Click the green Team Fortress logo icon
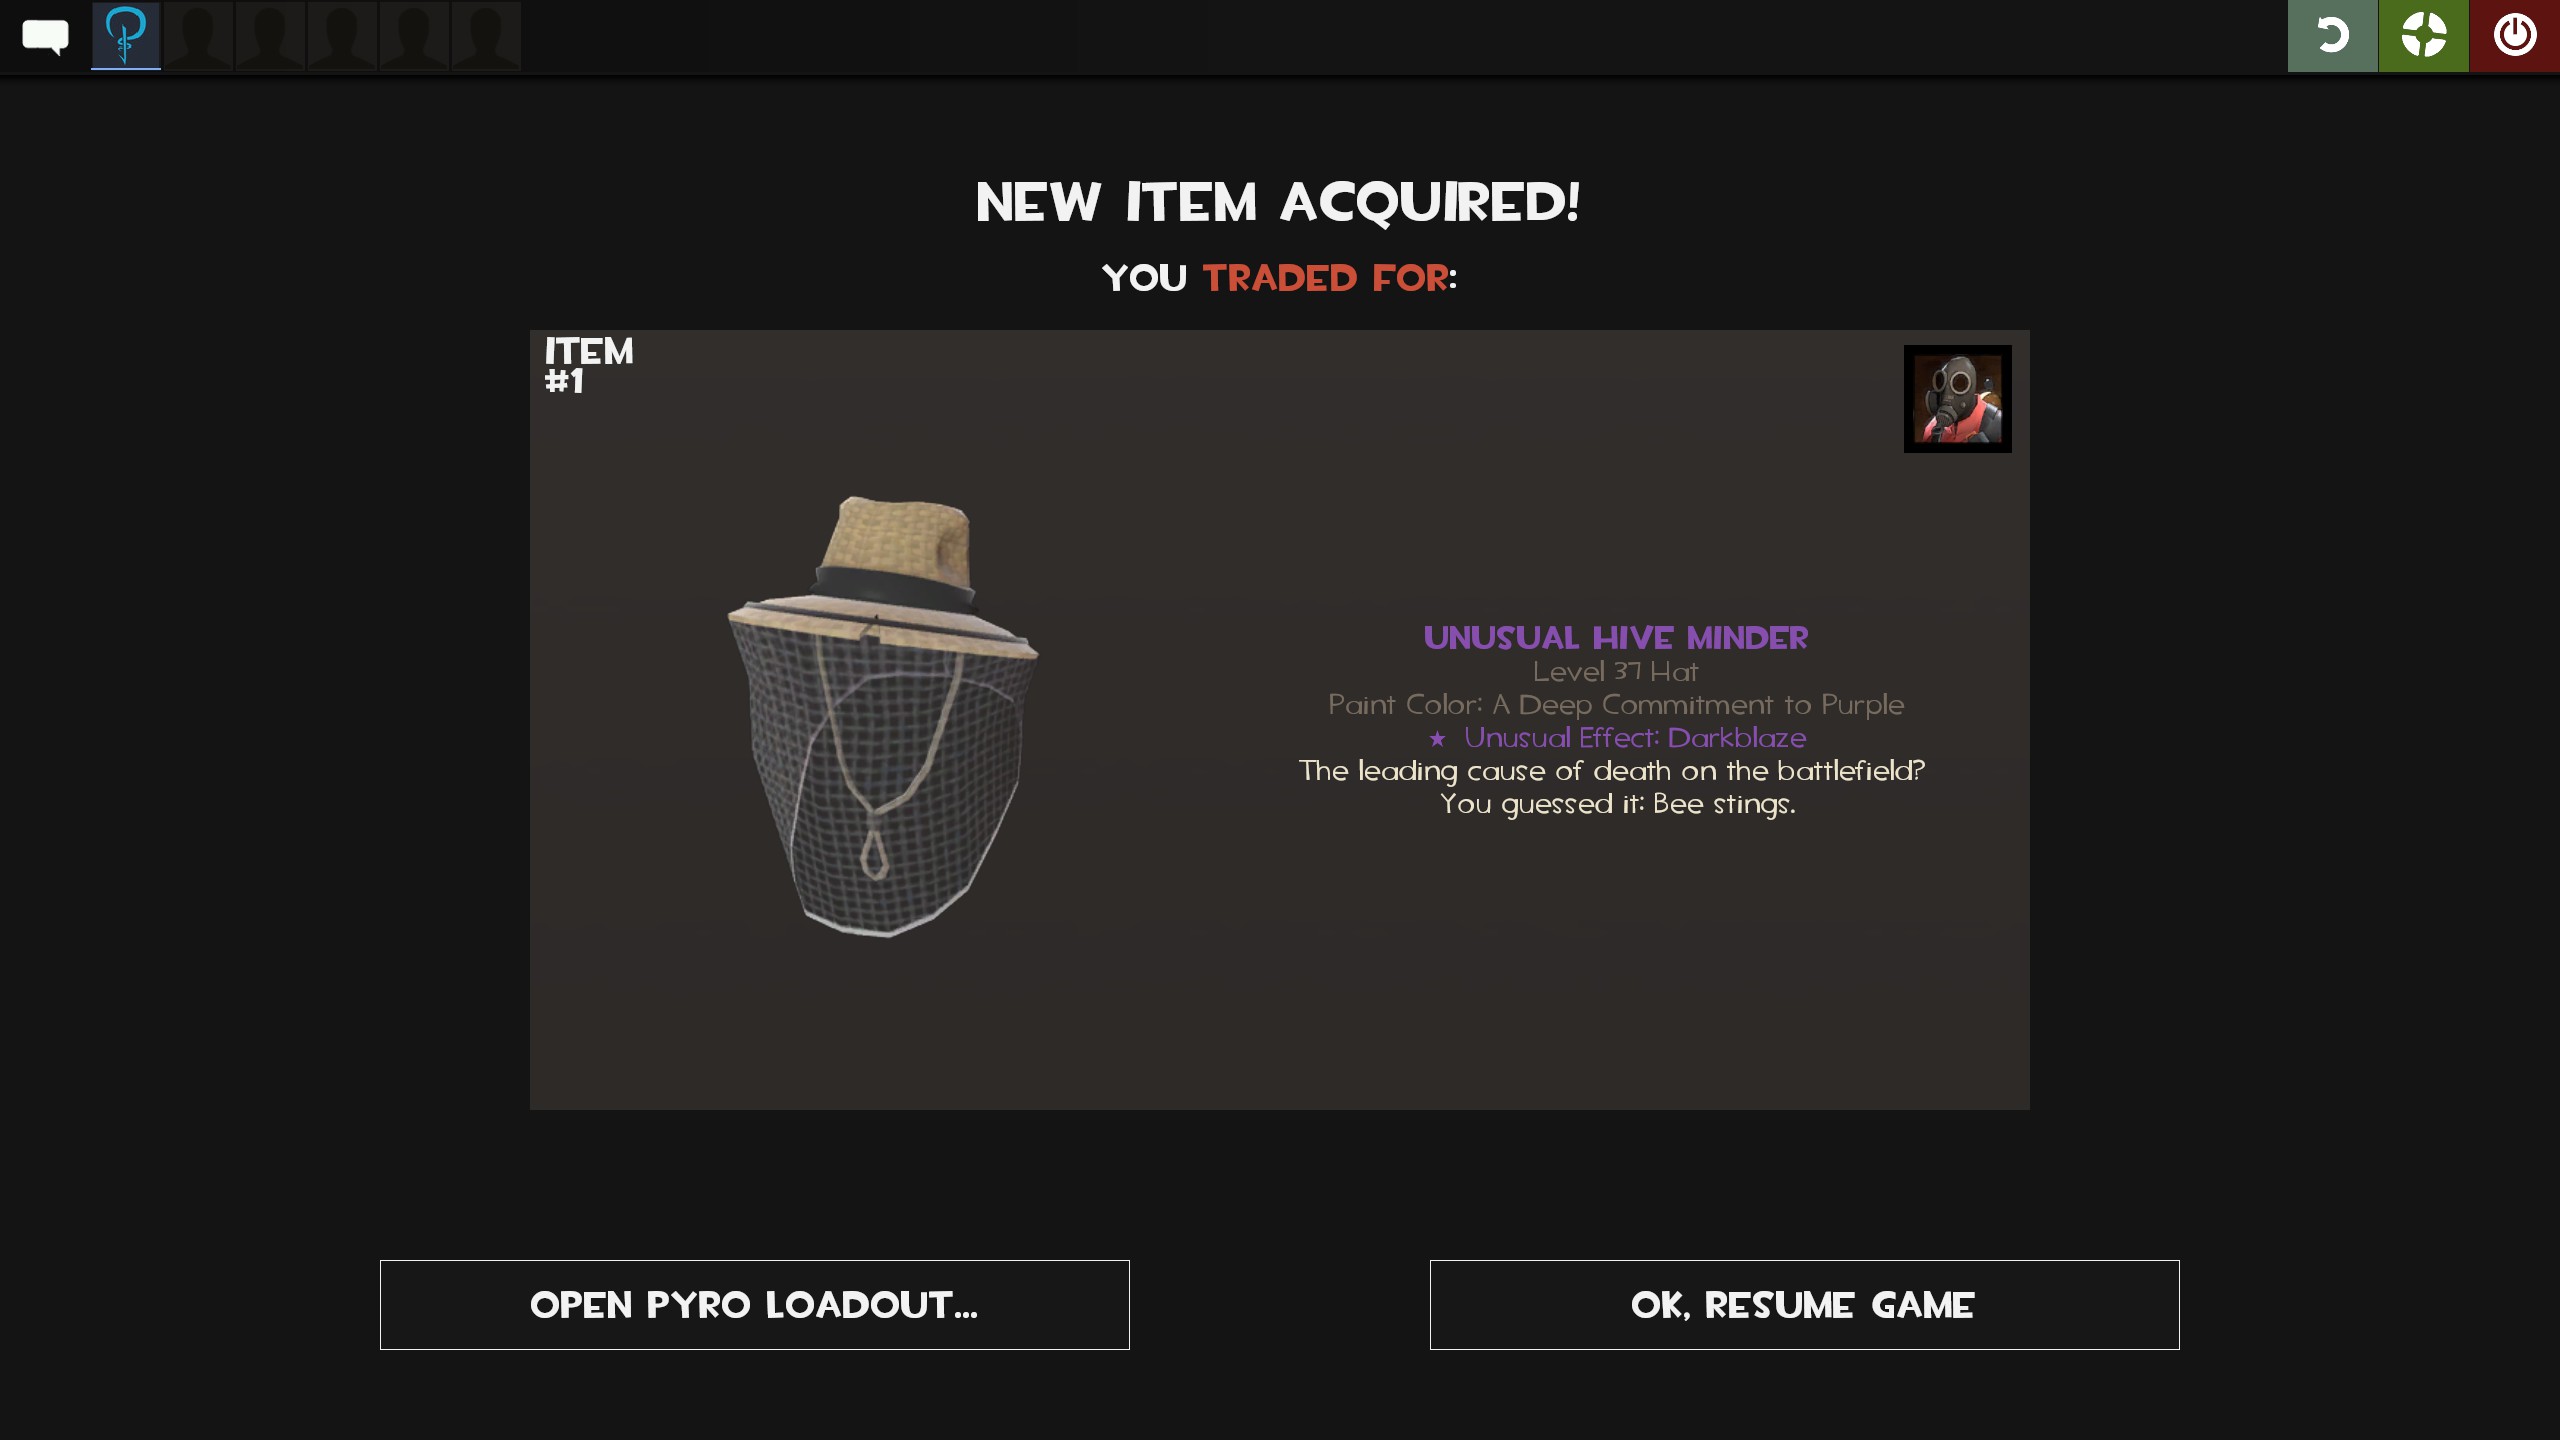 [2424, 36]
